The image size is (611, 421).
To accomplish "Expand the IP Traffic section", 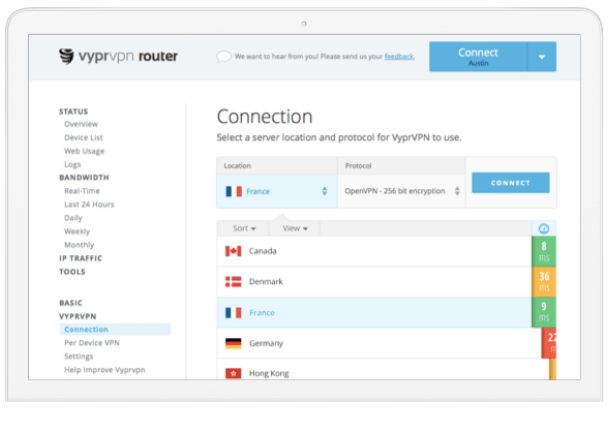I will pos(81,258).
